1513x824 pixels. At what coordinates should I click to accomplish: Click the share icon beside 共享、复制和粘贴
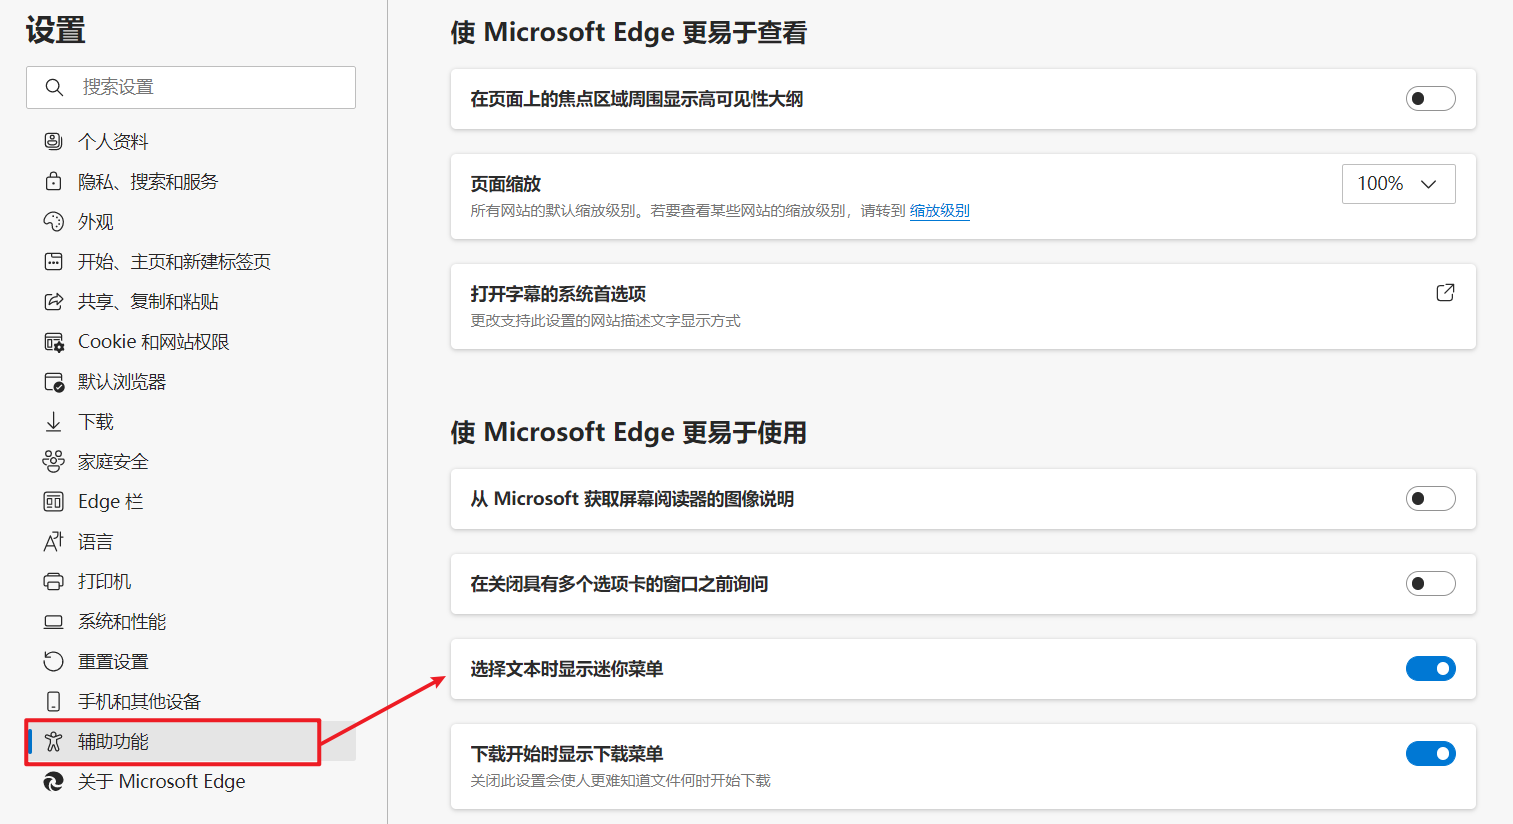tap(54, 301)
